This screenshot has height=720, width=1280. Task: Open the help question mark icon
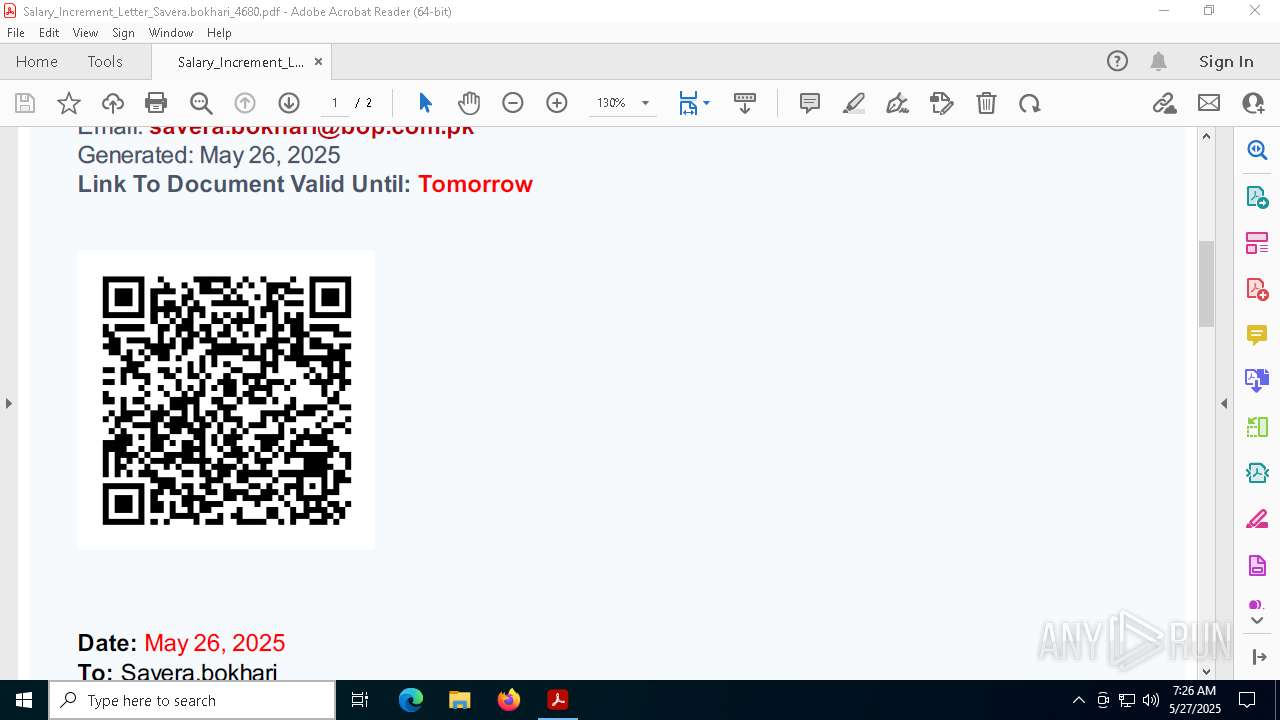coord(1117,61)
